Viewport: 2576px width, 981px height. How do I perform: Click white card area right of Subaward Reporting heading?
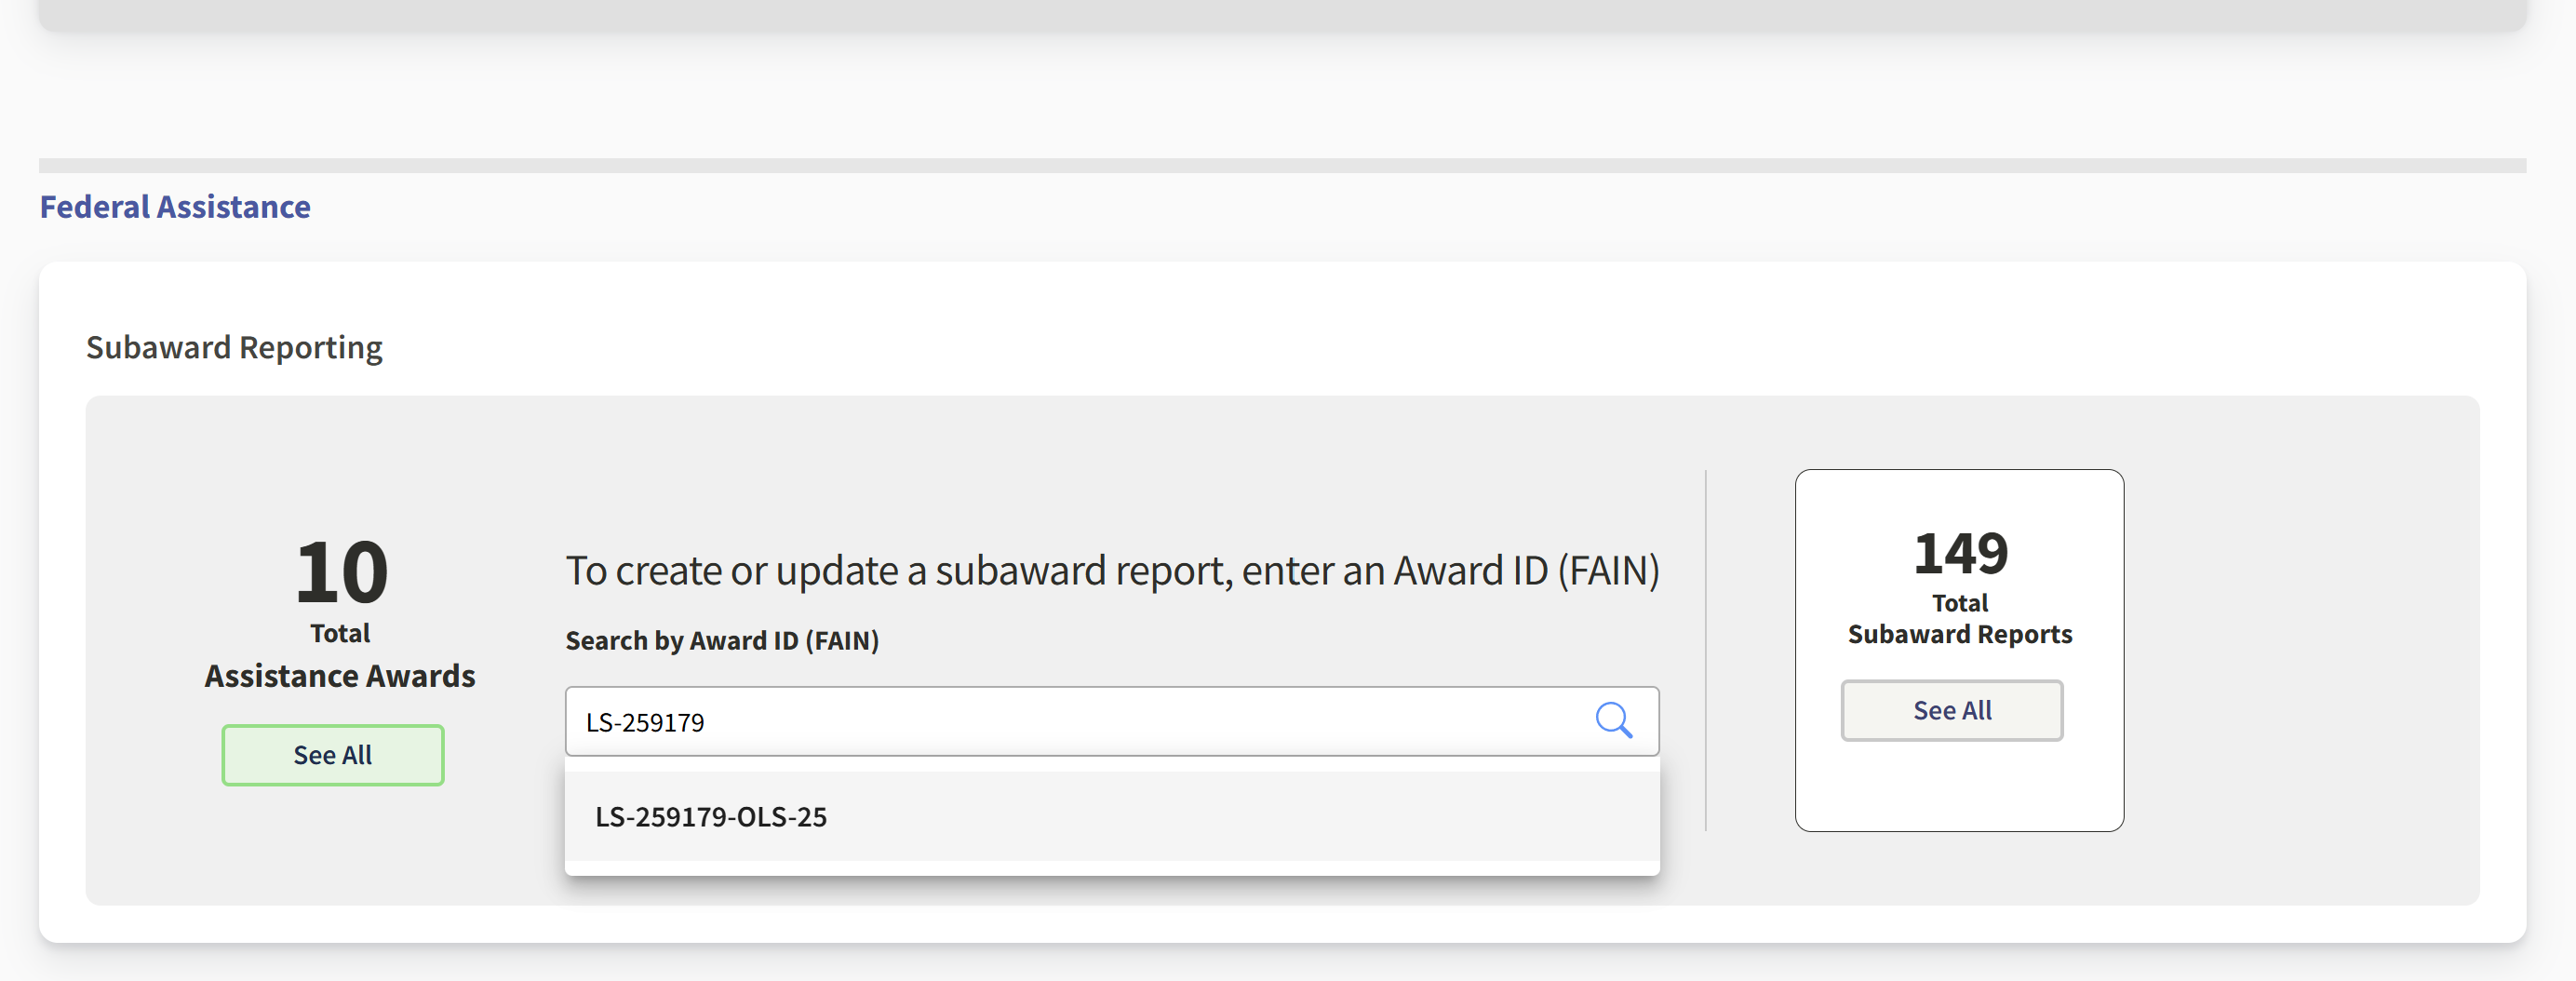click(x=1400, y=347)
